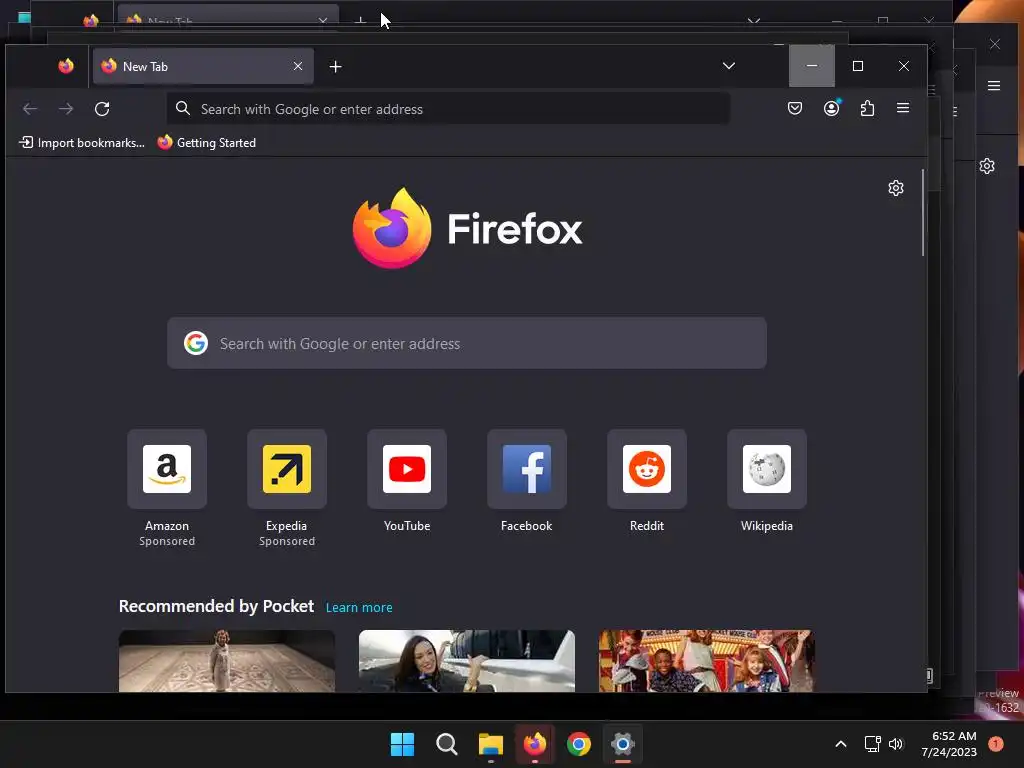
Task: Close the New Tab tab
Action: pos(298,66)
